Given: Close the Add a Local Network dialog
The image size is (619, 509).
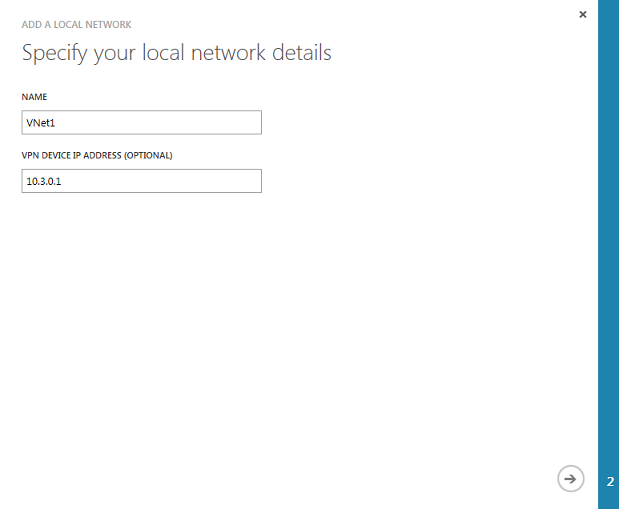Looking at the screenshot, I should (x=583, y=15).
